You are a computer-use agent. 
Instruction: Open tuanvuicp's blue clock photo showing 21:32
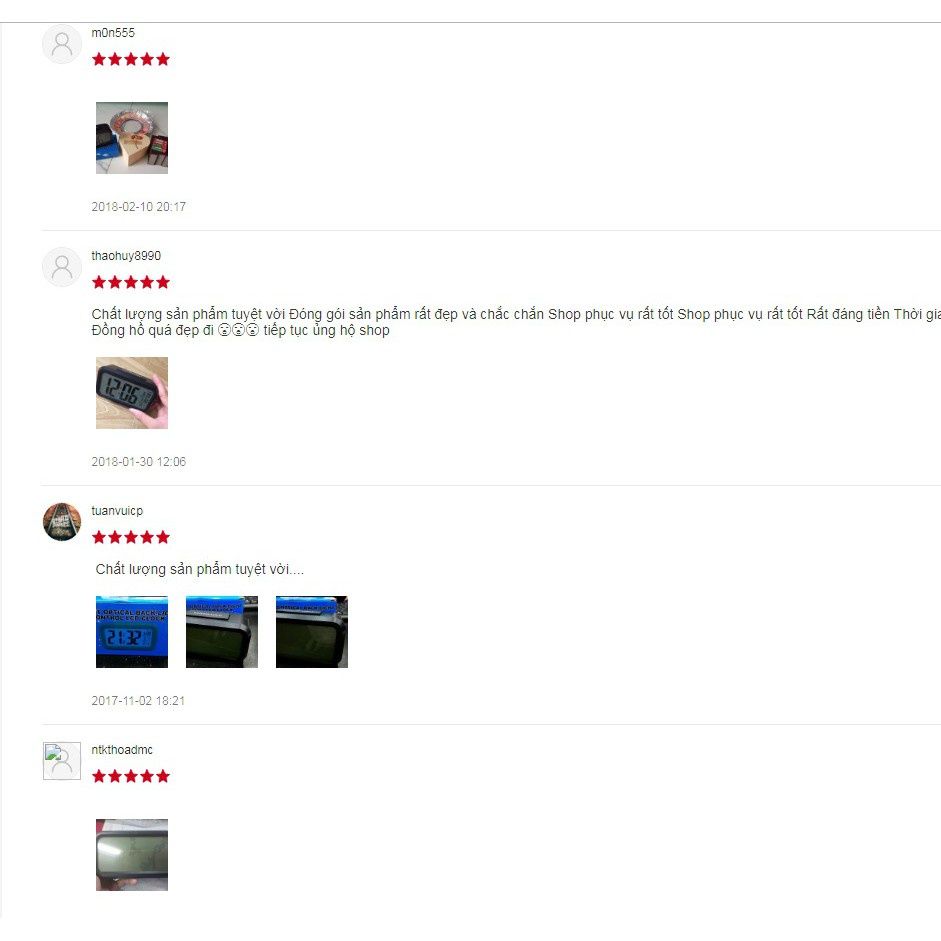(132, 632)
